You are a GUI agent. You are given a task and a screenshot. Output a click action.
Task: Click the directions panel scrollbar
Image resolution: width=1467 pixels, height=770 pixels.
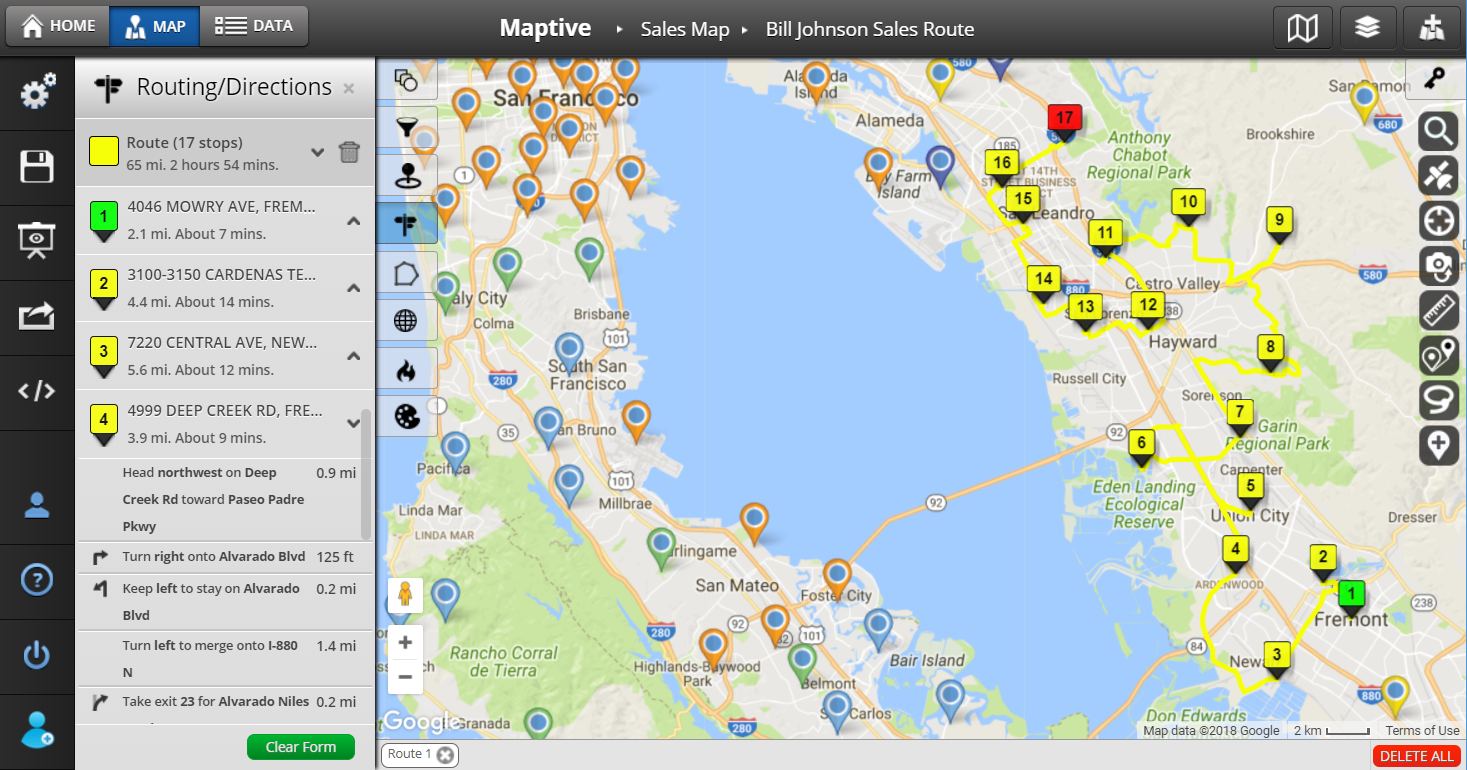point(366,474)
